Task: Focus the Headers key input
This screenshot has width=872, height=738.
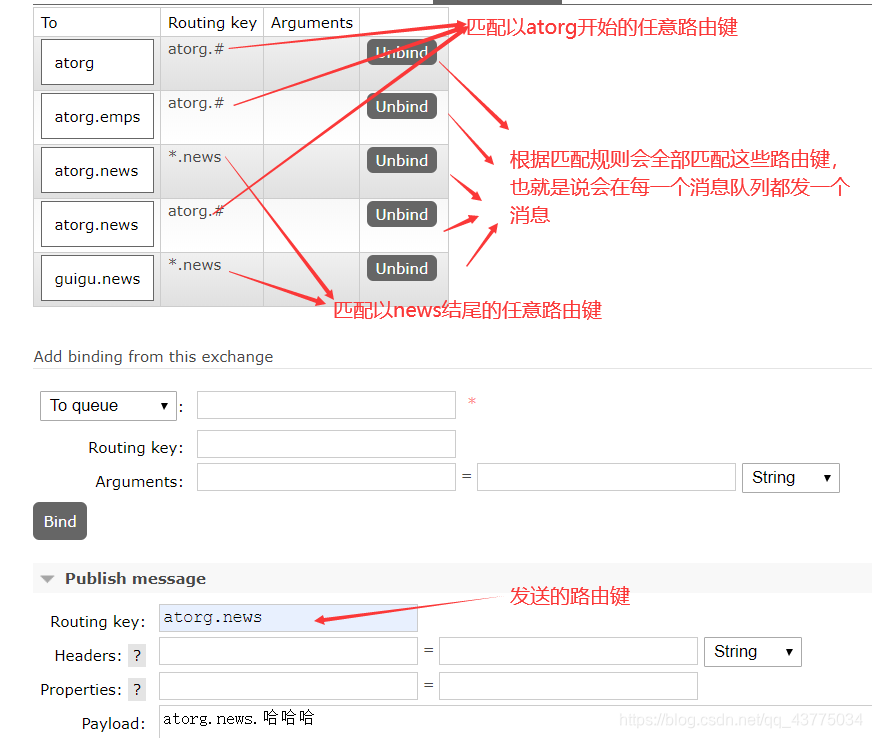Action: (x=288, y=651)
